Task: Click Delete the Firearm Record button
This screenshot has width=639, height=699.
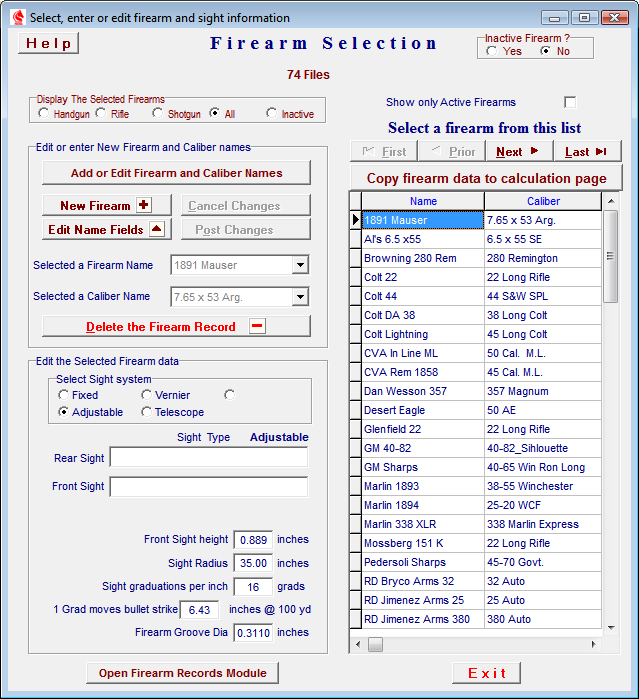Action: pyautogui.click(x=176, y=326)
